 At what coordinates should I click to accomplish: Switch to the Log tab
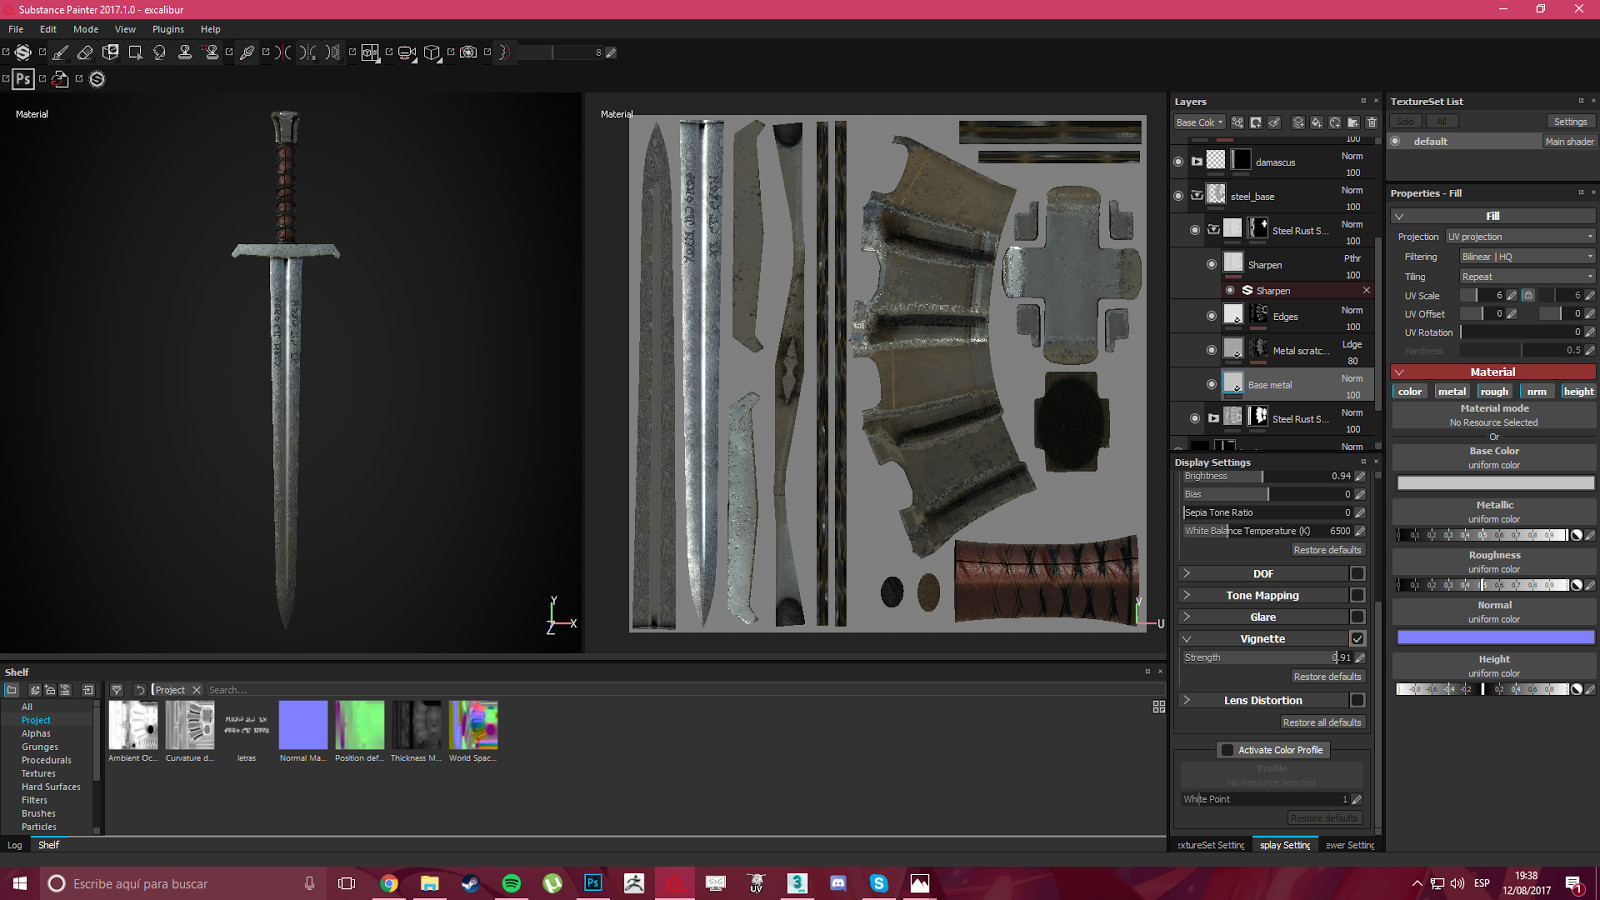click(15, 845)
